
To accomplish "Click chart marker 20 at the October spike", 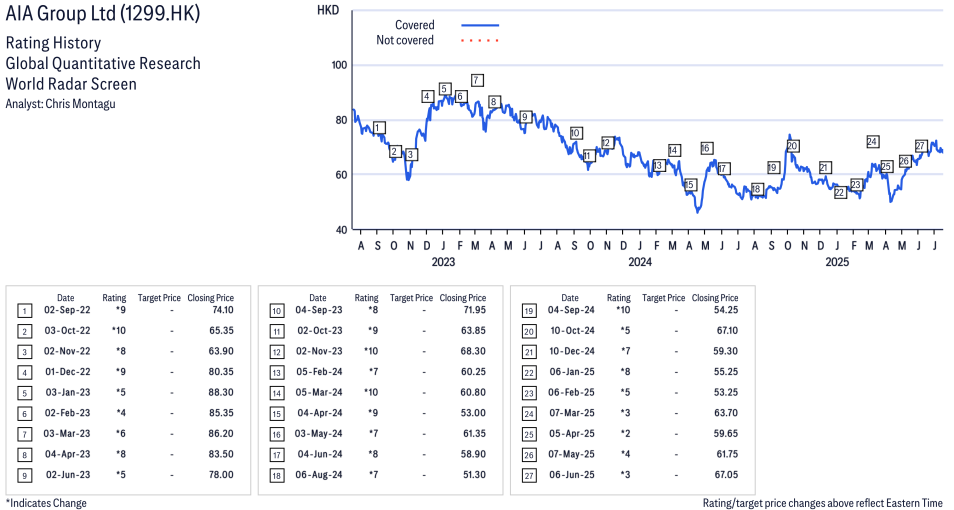I will 792,146.
